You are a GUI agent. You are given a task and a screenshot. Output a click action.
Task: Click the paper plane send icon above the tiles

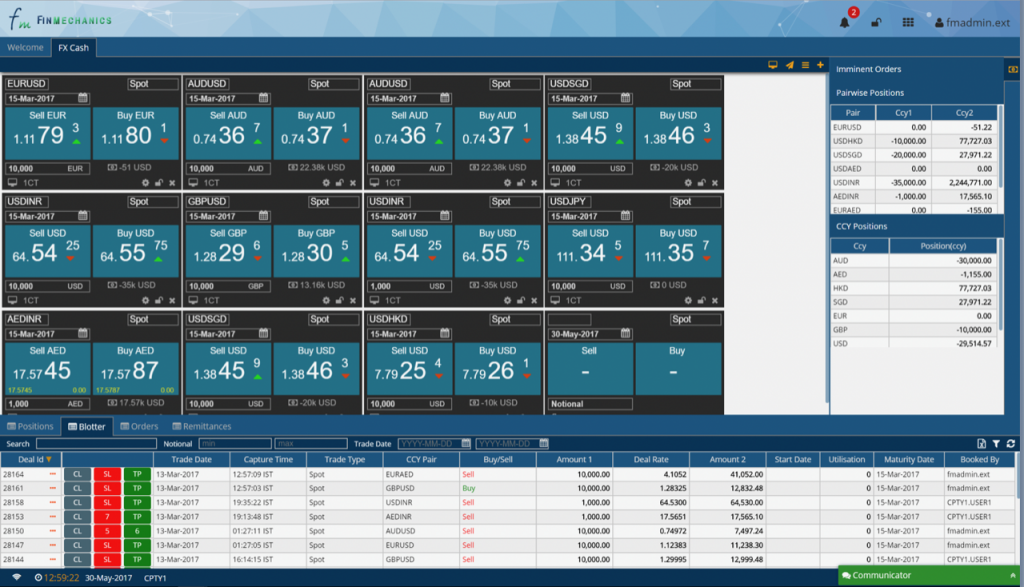click(x=789, y=64)
